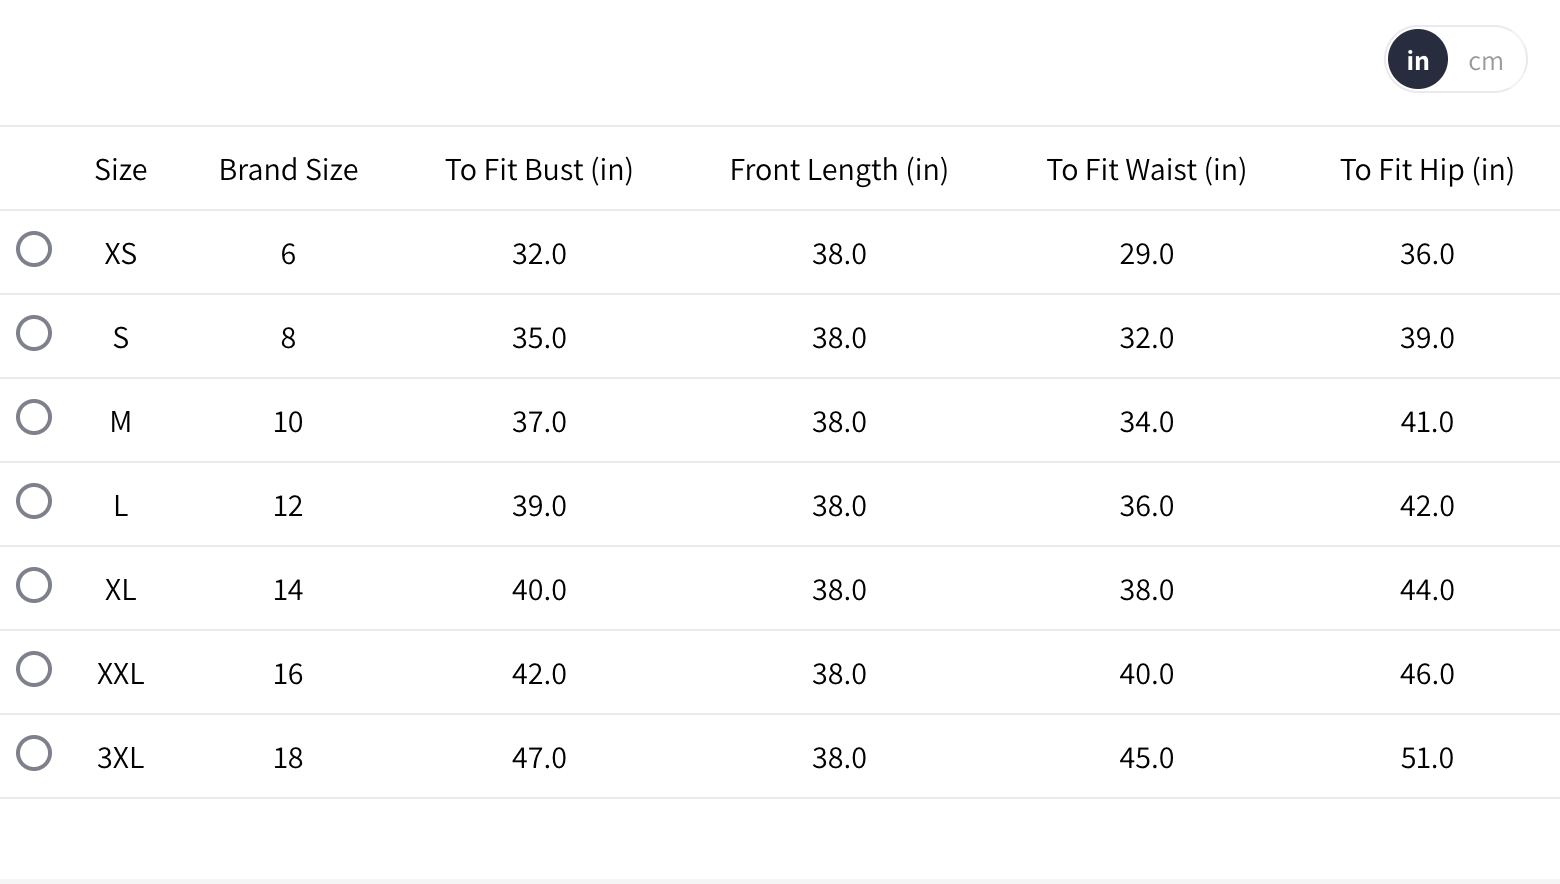Viewport: 1560px width, 884px height.
Task: Click brand size 16 in XXL row
Action: pos(288,674)
